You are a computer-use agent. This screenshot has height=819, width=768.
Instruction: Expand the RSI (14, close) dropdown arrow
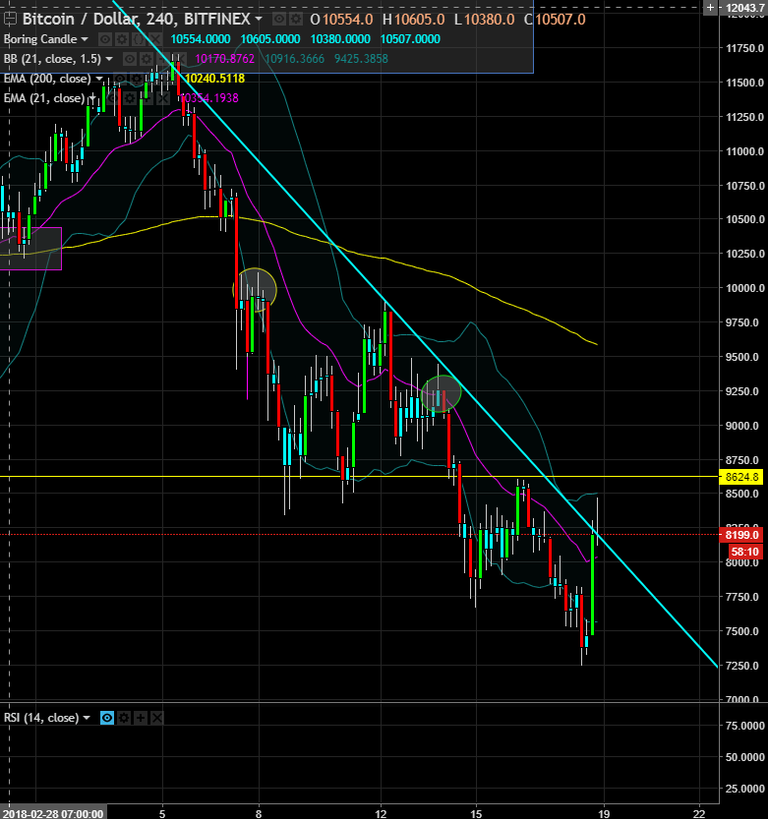[86, 718]
